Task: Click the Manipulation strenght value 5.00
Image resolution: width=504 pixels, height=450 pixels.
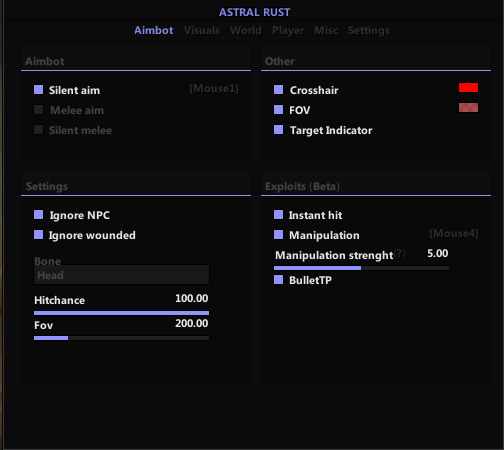Action: (x=438, y=253)
